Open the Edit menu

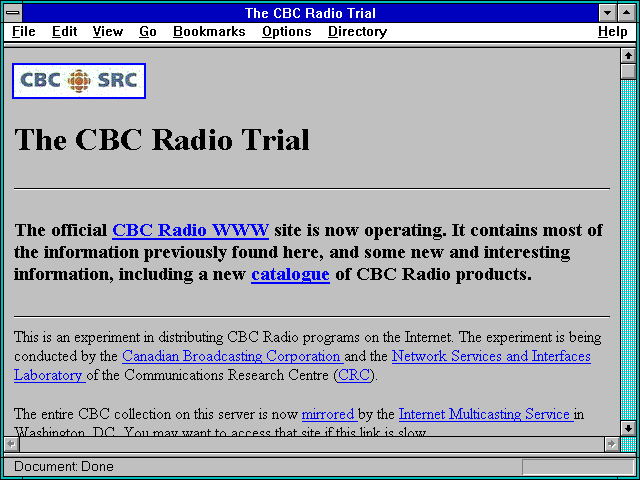64,31
